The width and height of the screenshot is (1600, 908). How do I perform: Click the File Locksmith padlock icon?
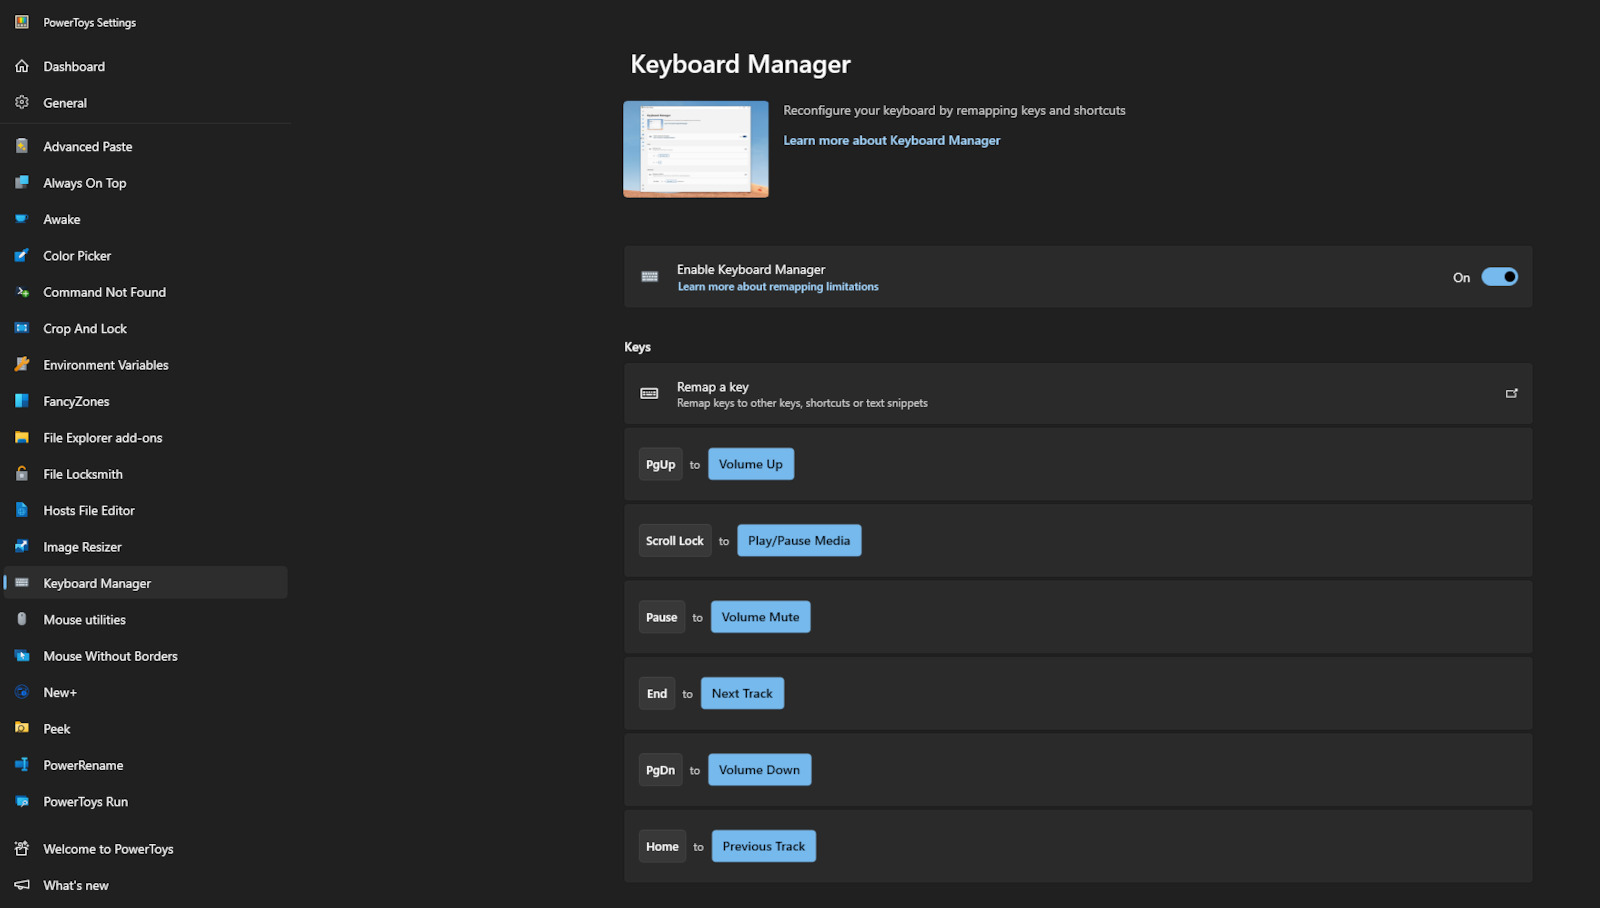pos(22,474)
